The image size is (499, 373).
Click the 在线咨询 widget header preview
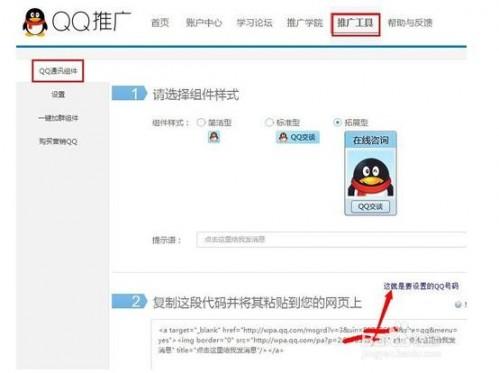coord(370,140)
